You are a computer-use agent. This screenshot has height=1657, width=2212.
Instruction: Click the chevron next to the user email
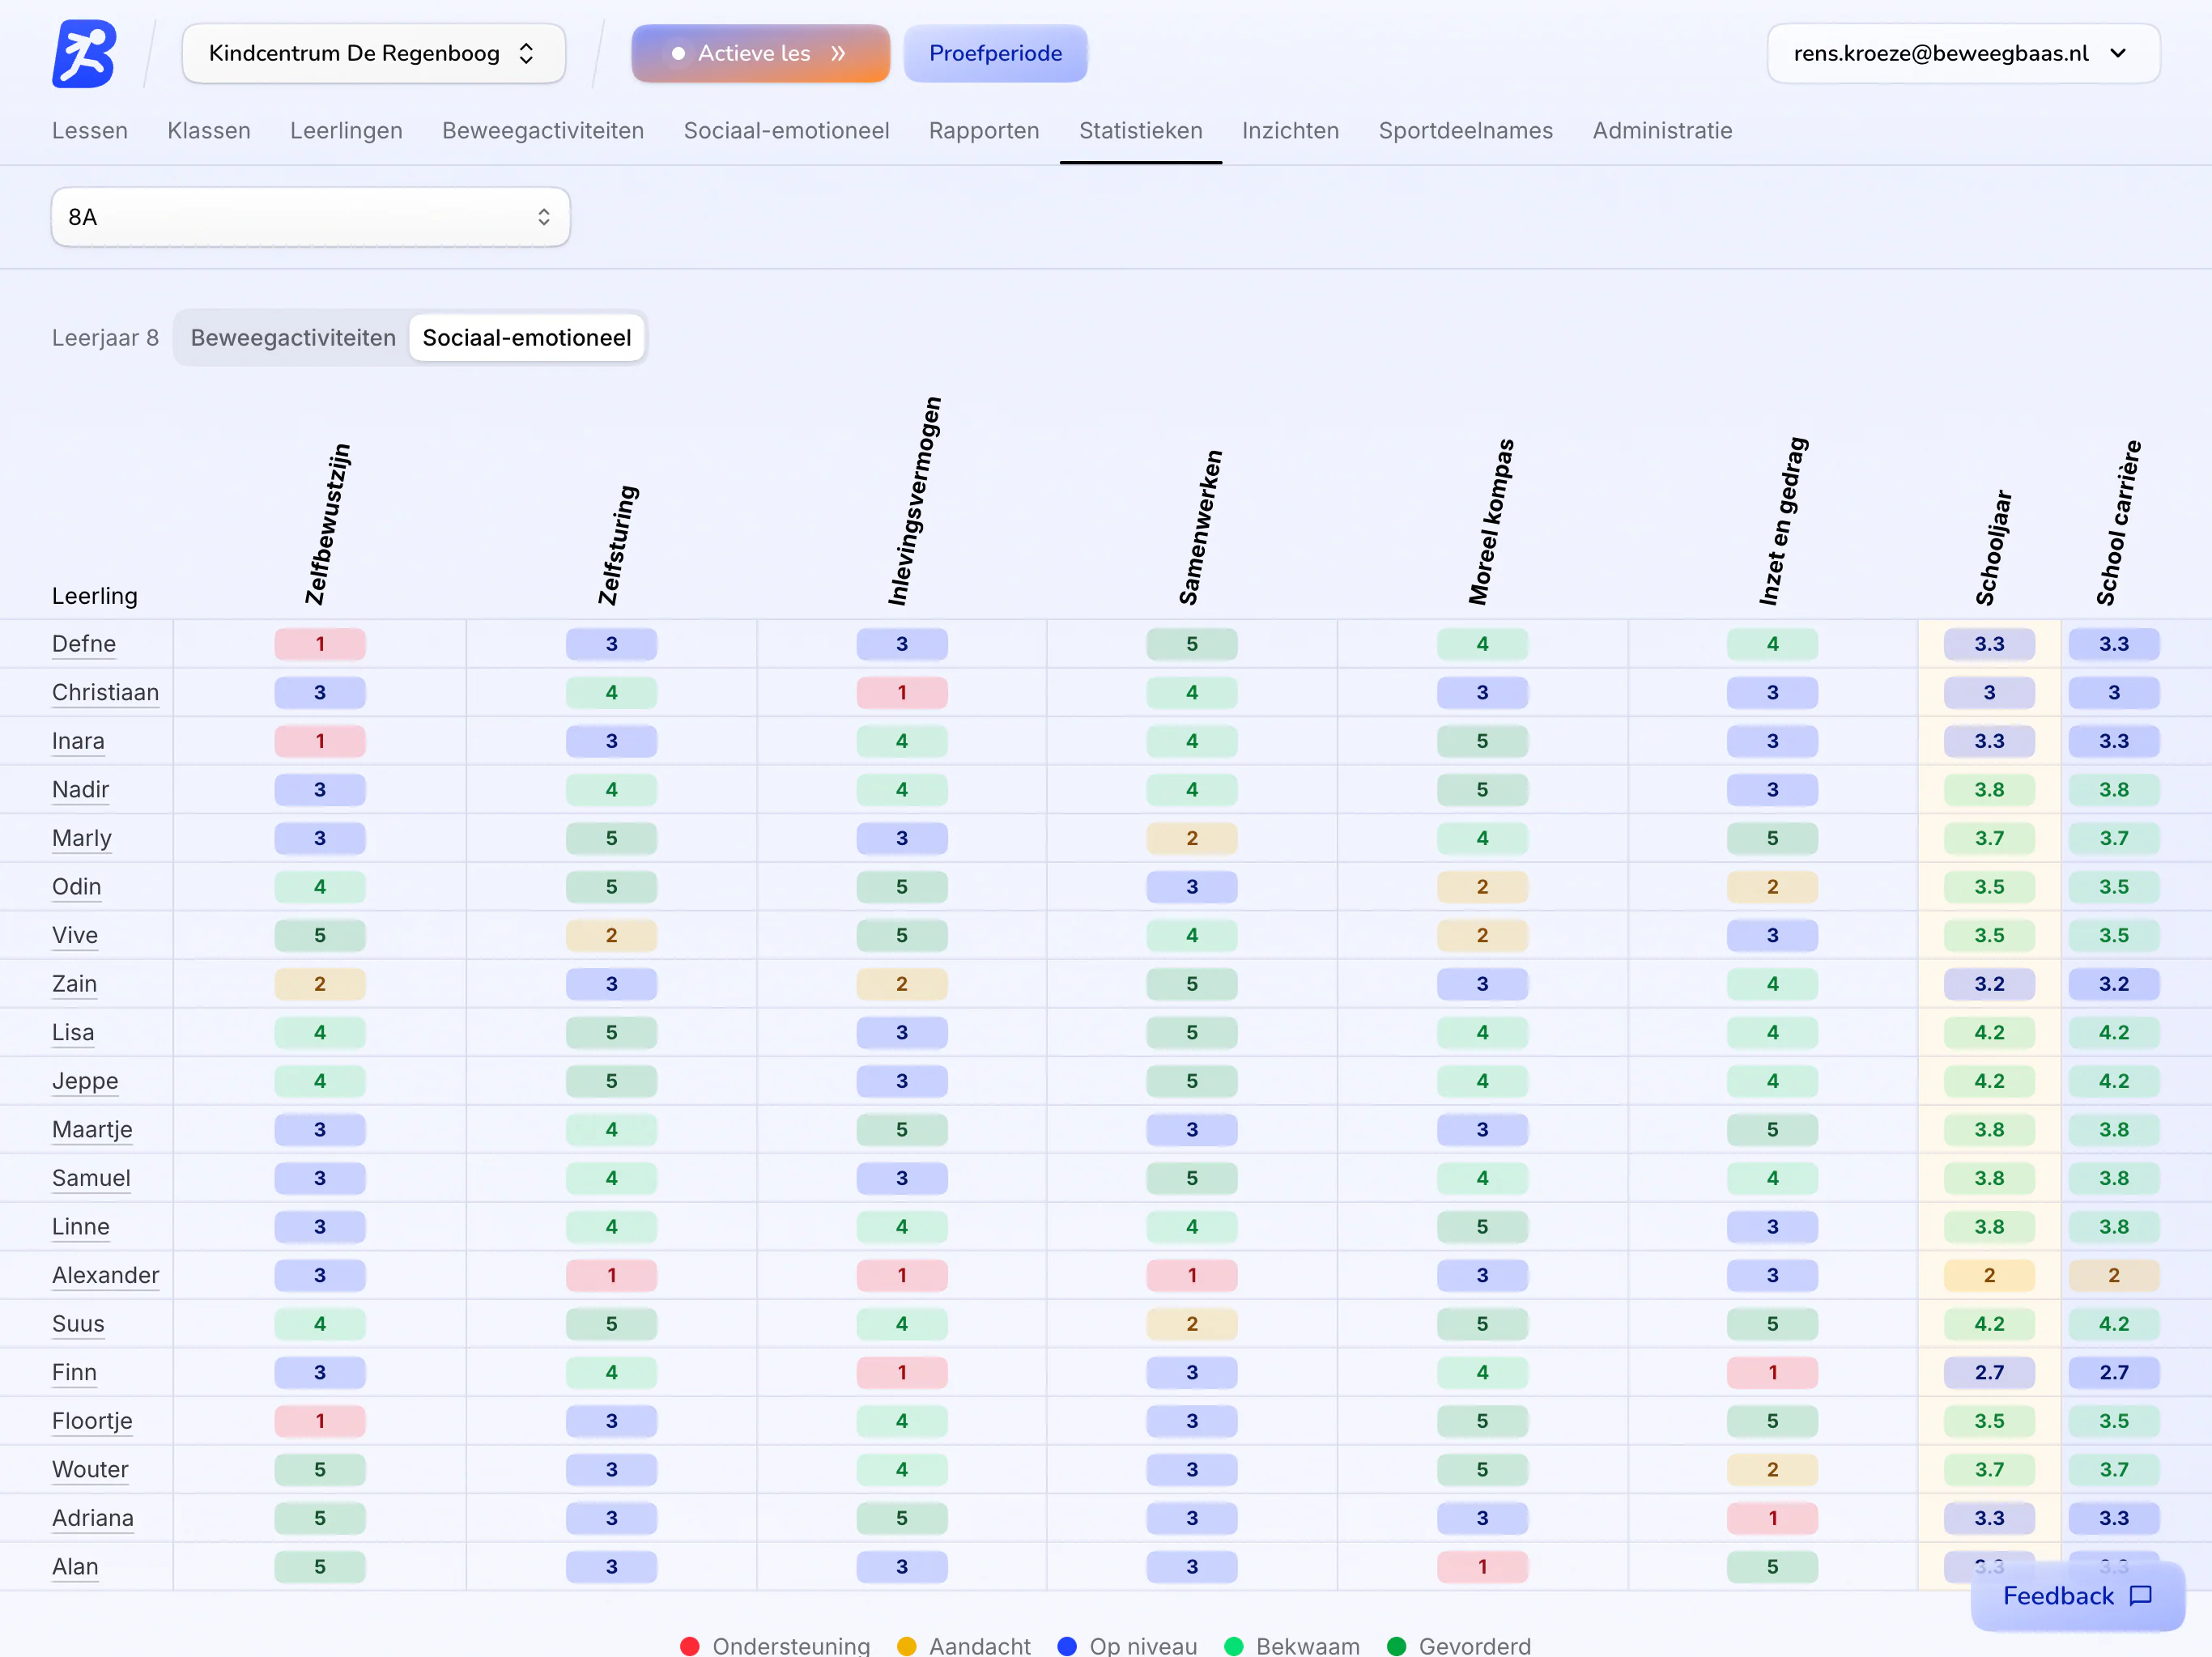[x=2118, y=54]
